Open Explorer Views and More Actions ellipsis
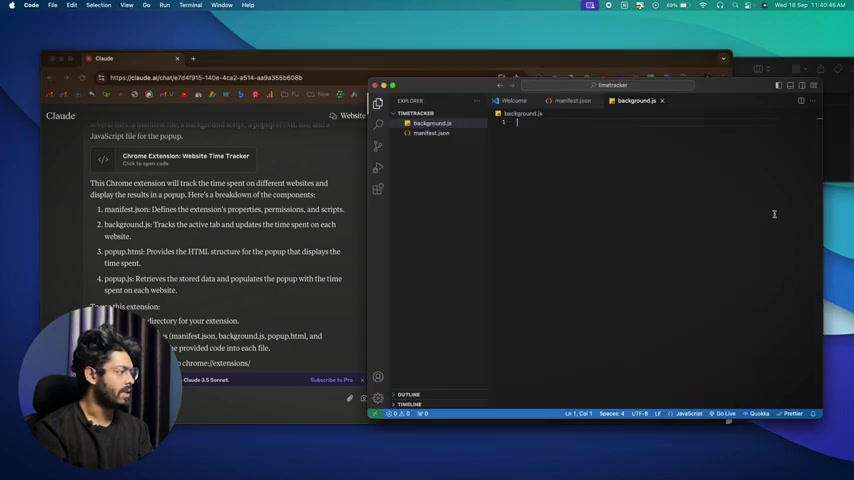The height and width of the screenshot is (480, 854). [477, 101]
